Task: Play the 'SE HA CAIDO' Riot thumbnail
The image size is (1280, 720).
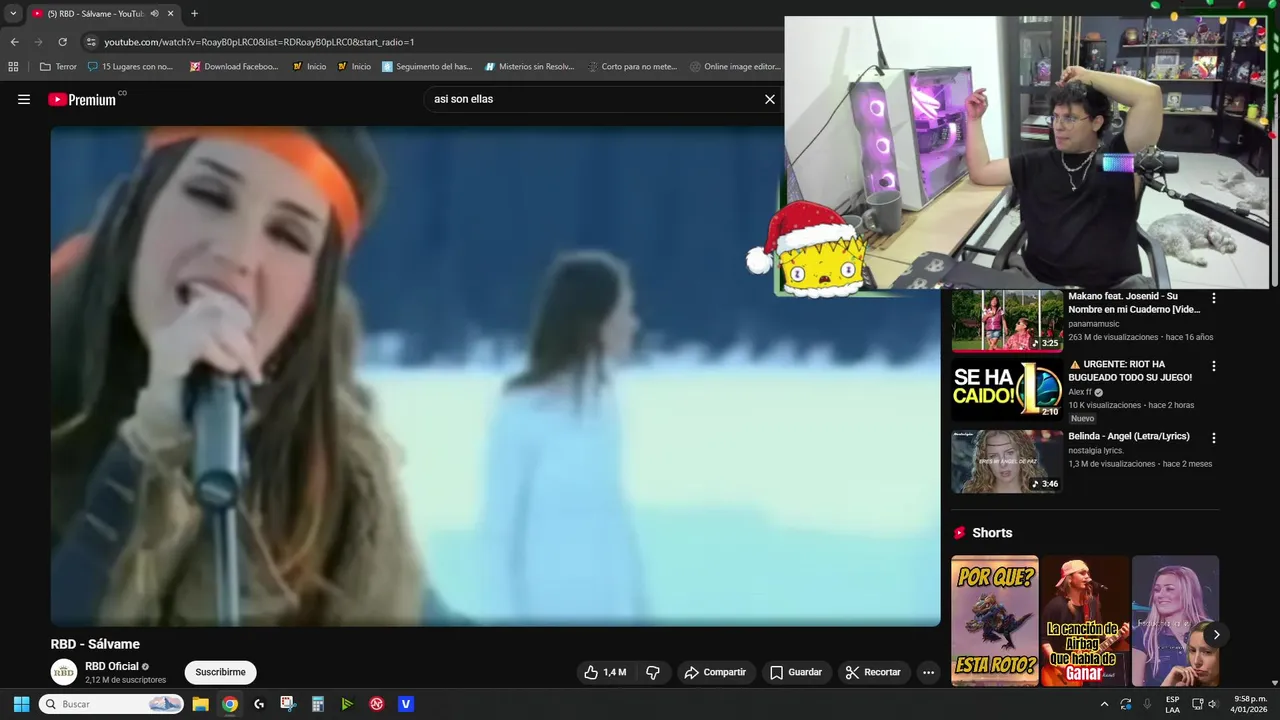Action: [x=1007, y=390]
